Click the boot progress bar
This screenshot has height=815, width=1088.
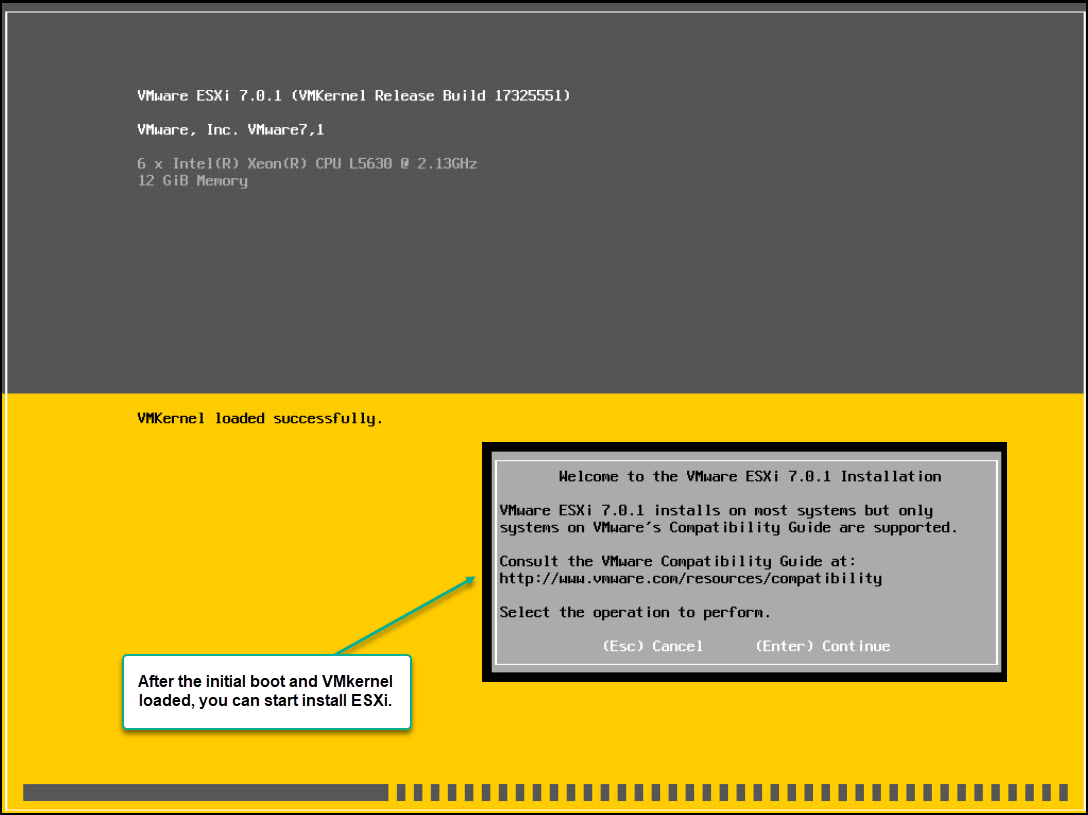(x=545, y=792)
